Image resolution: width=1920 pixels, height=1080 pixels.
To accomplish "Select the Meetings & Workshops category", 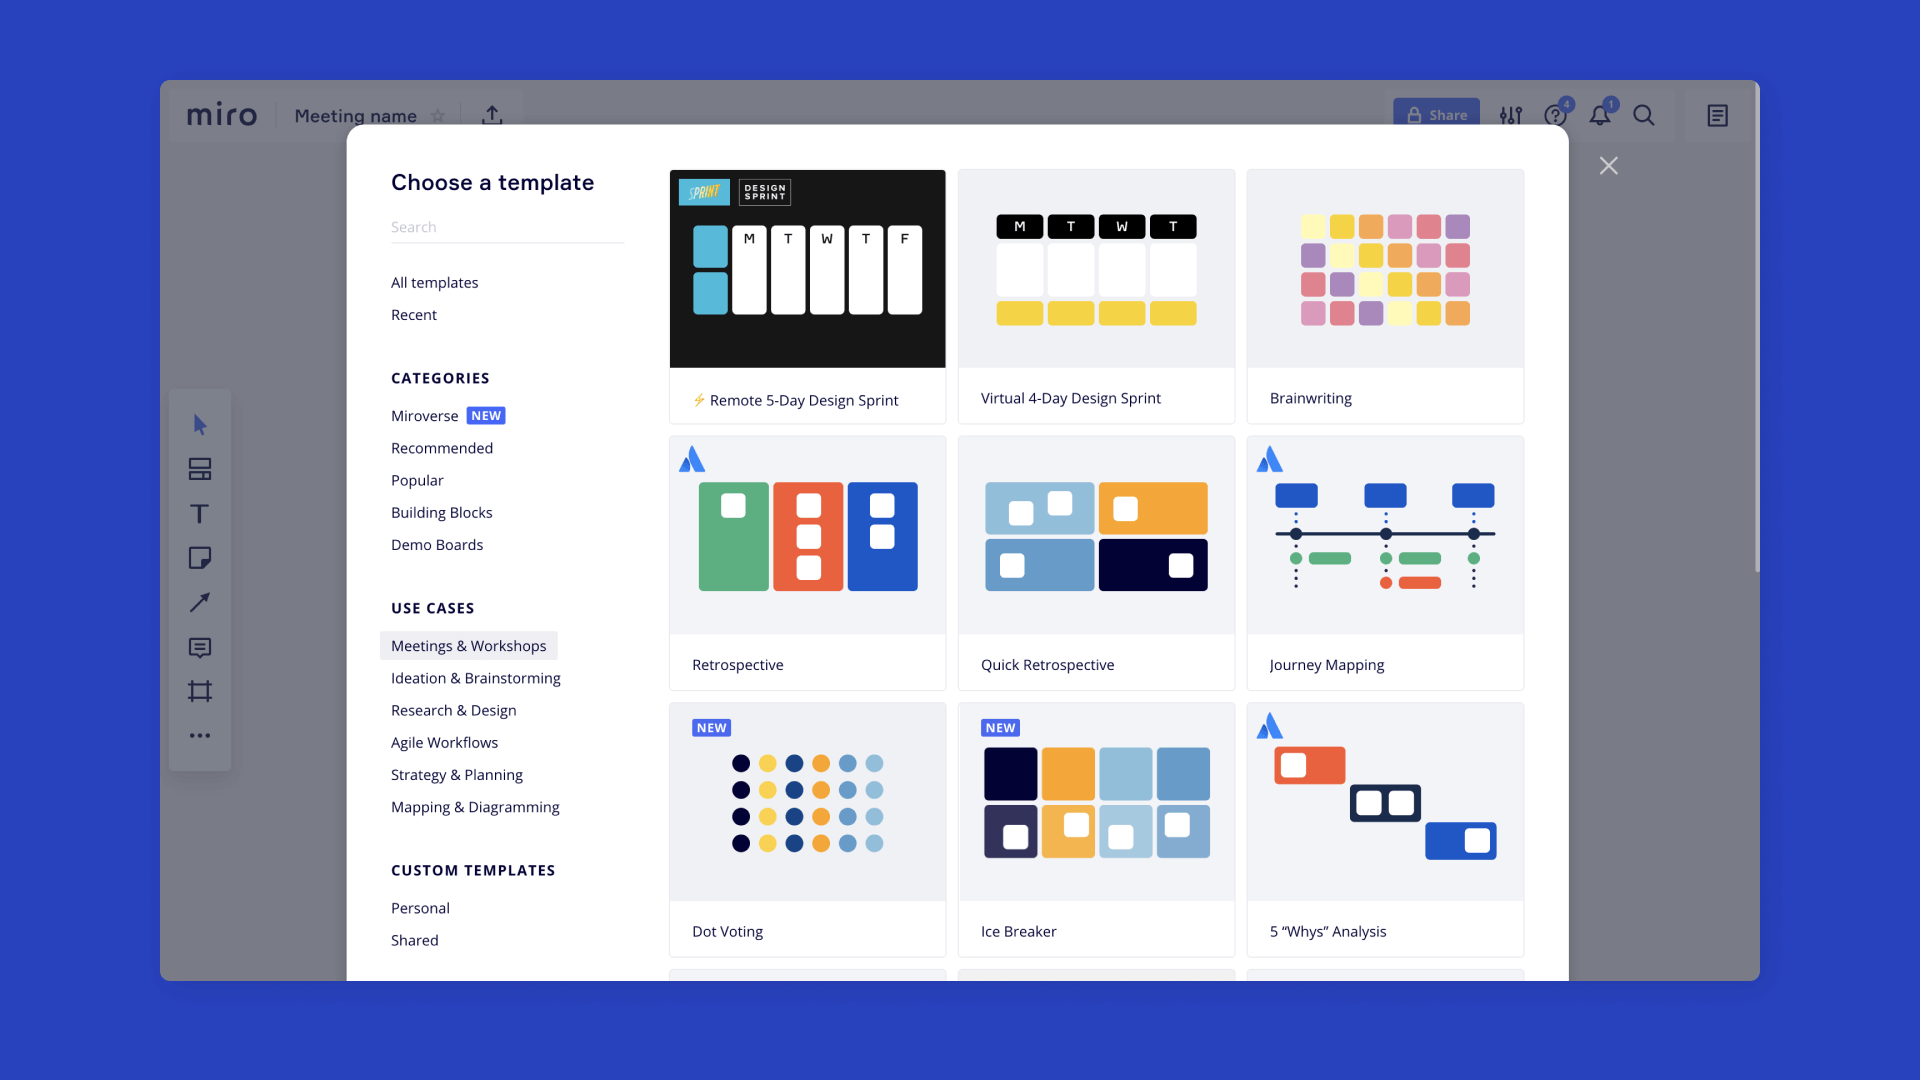I will click(468, 645).
